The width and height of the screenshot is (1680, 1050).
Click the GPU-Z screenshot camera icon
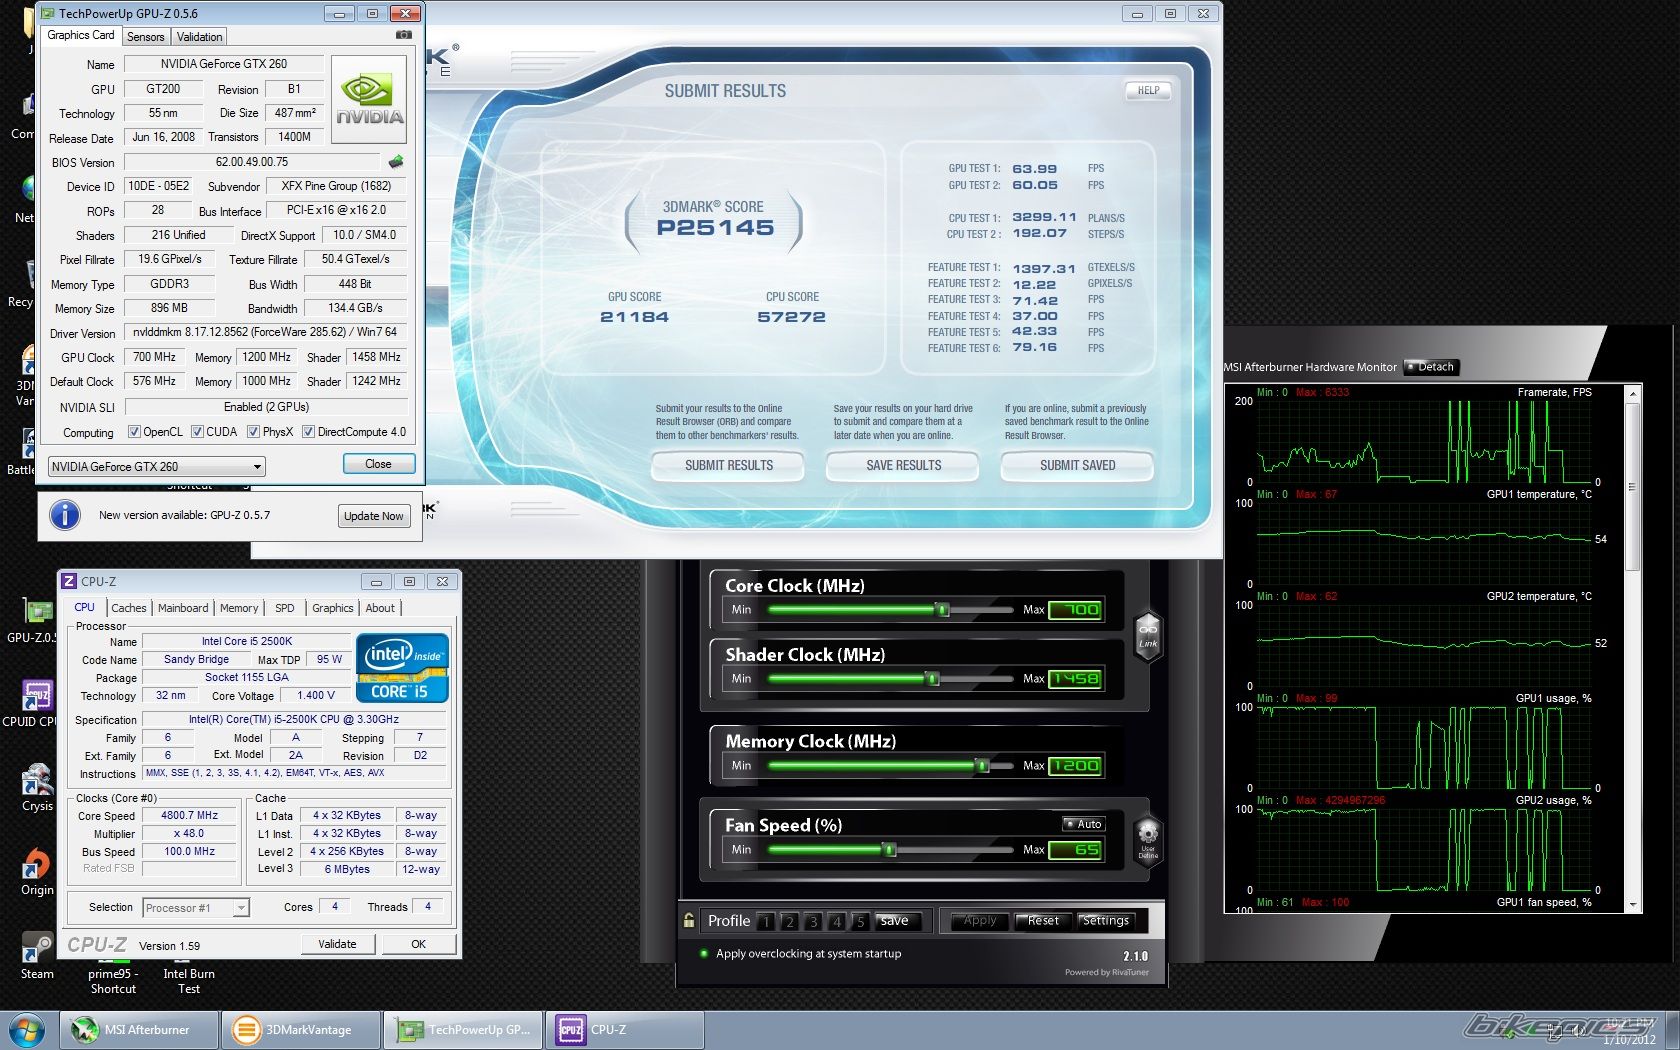click(403, 35)
